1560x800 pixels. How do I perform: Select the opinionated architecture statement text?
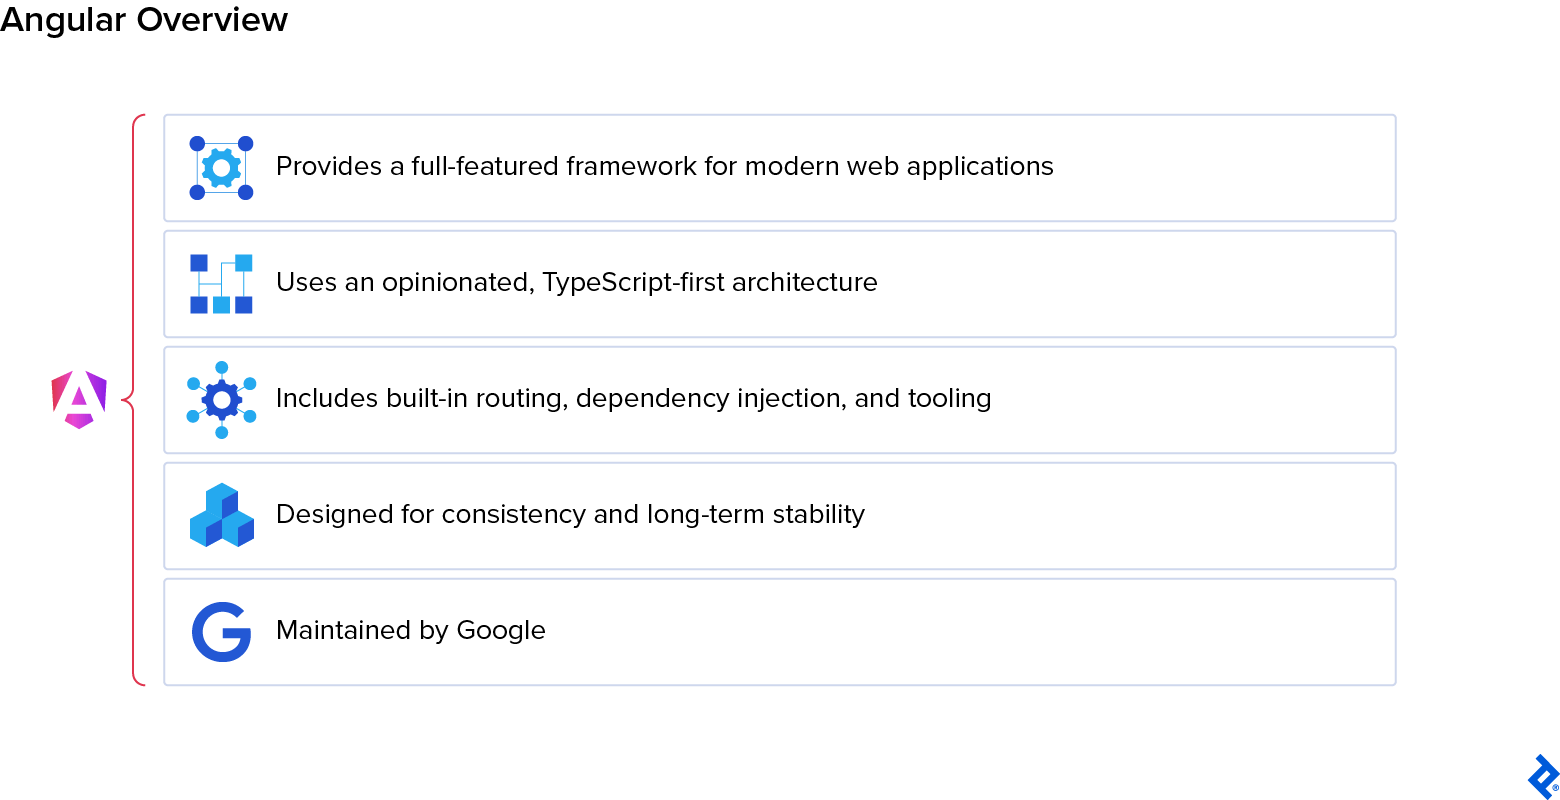[x=576, y=282]
